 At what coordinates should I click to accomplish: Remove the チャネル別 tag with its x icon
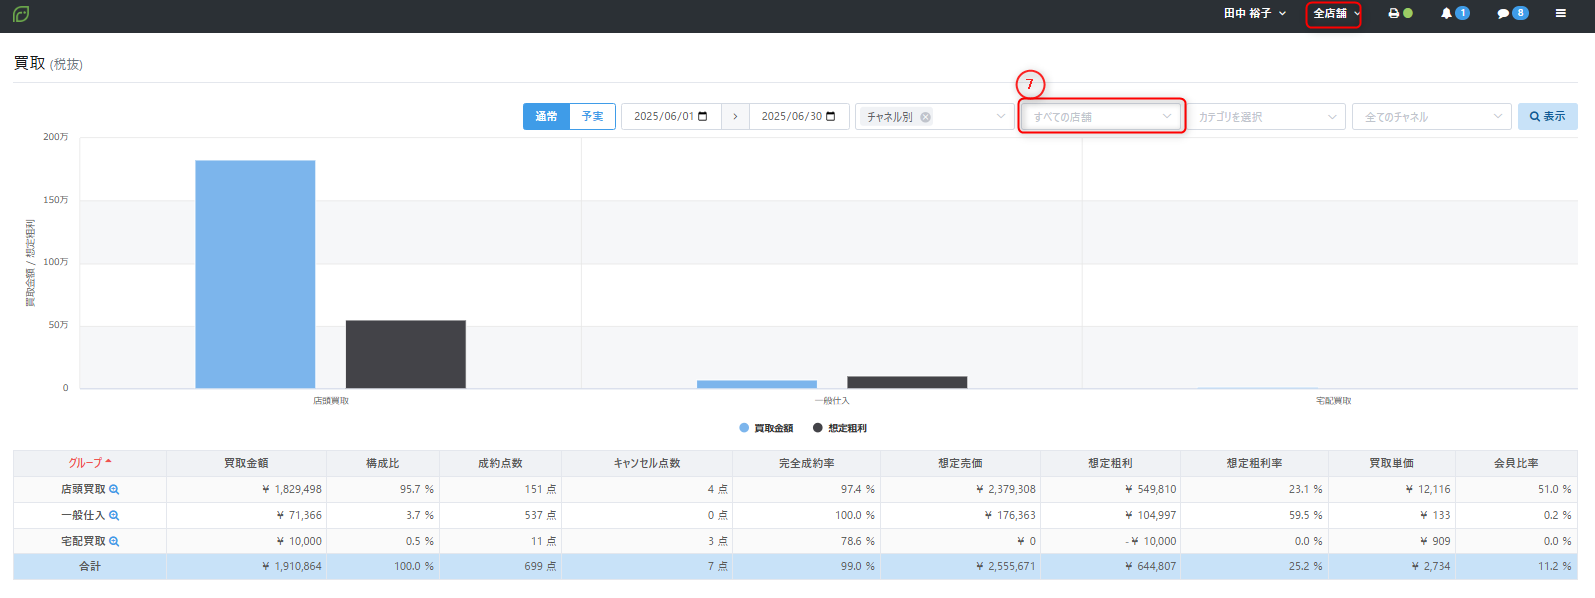click(x=926, y=117)
